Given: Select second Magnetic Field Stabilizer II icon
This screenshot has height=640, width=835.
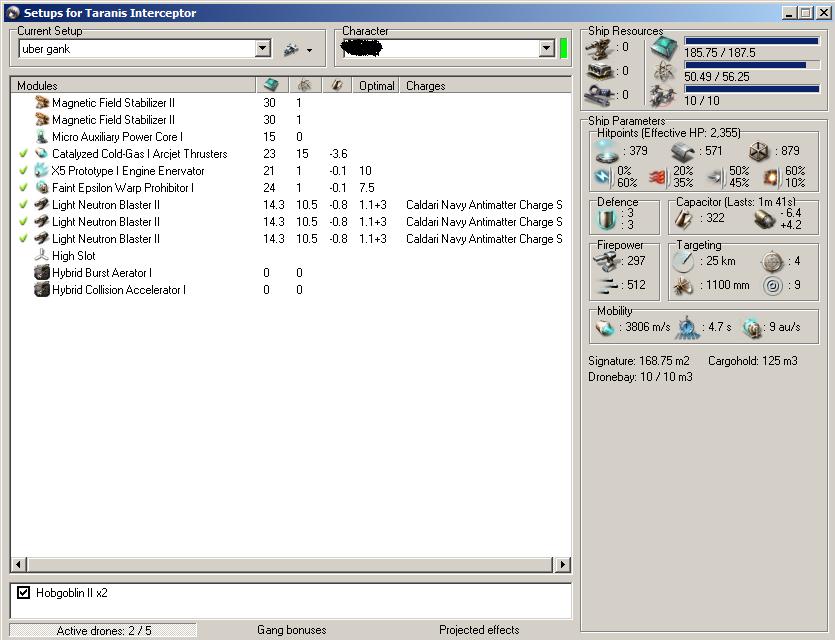Looking at the screenshot, I should (42, 119).
